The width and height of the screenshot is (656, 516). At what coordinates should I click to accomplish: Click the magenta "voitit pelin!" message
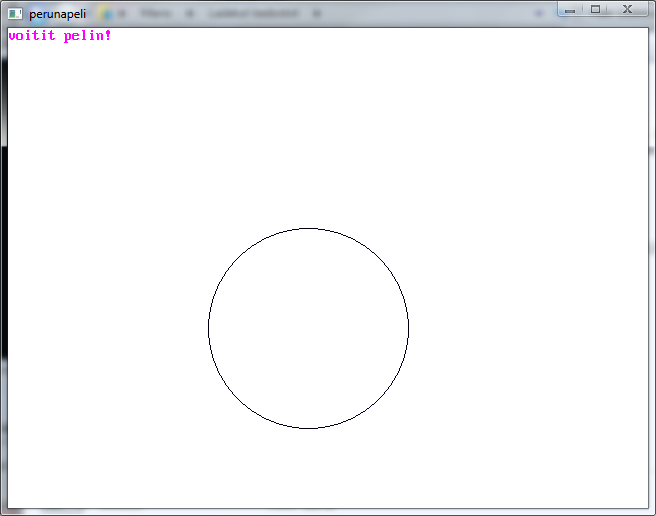[59, 36]
